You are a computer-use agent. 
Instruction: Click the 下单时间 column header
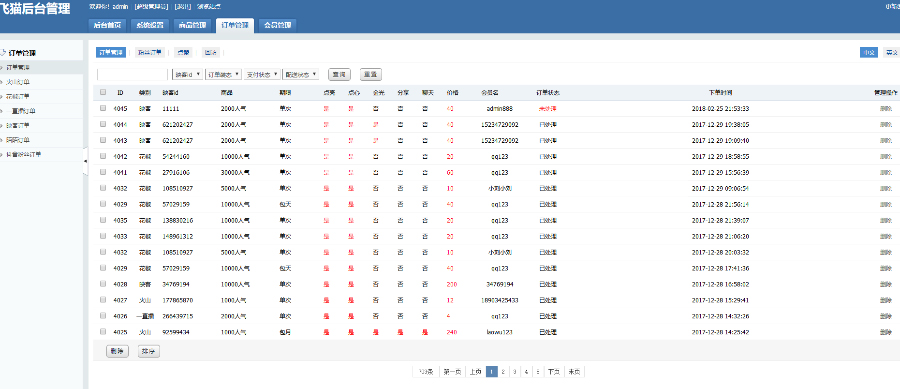720,92
